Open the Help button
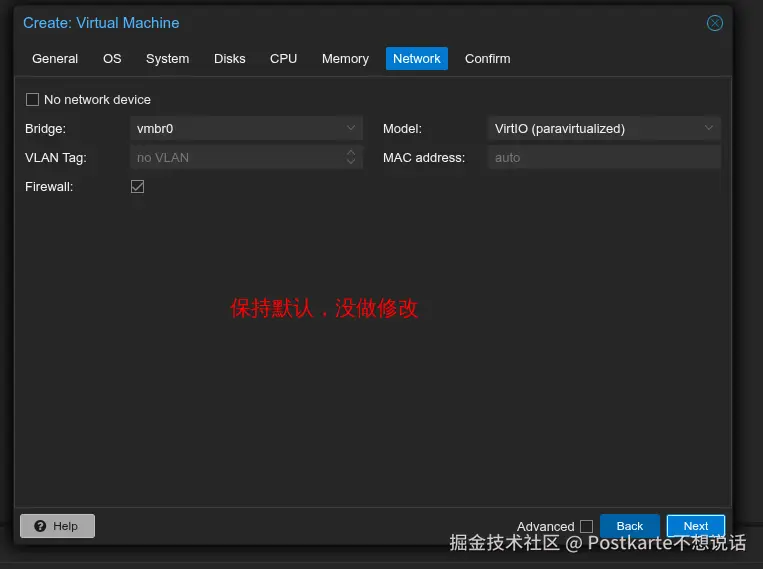 pos(57,526)
